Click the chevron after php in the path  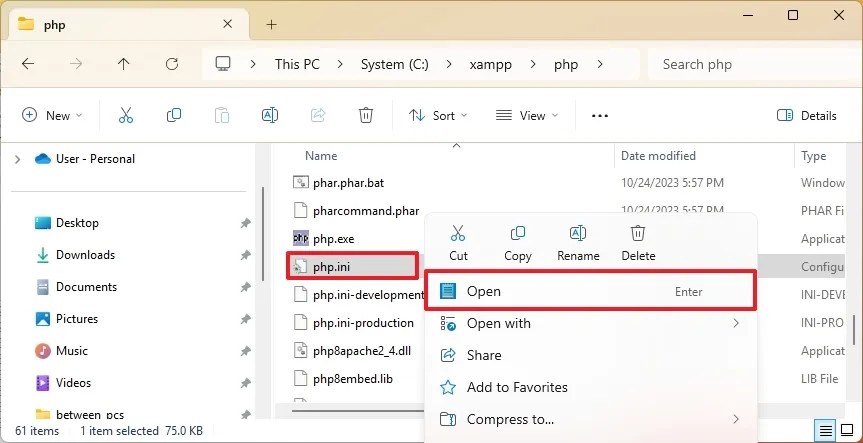600,64
